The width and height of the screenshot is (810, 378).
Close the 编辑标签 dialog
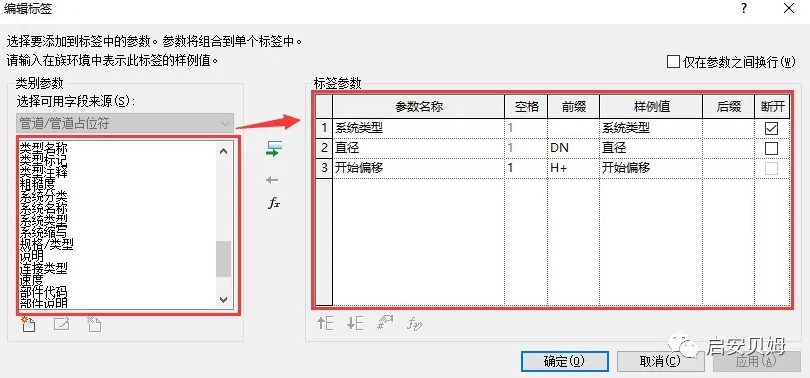click(788, 8)
